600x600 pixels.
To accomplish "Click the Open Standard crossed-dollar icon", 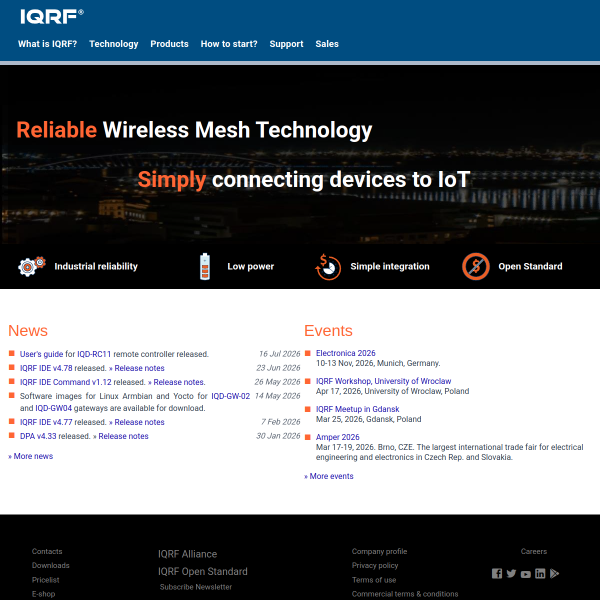I will click(476, 266).
